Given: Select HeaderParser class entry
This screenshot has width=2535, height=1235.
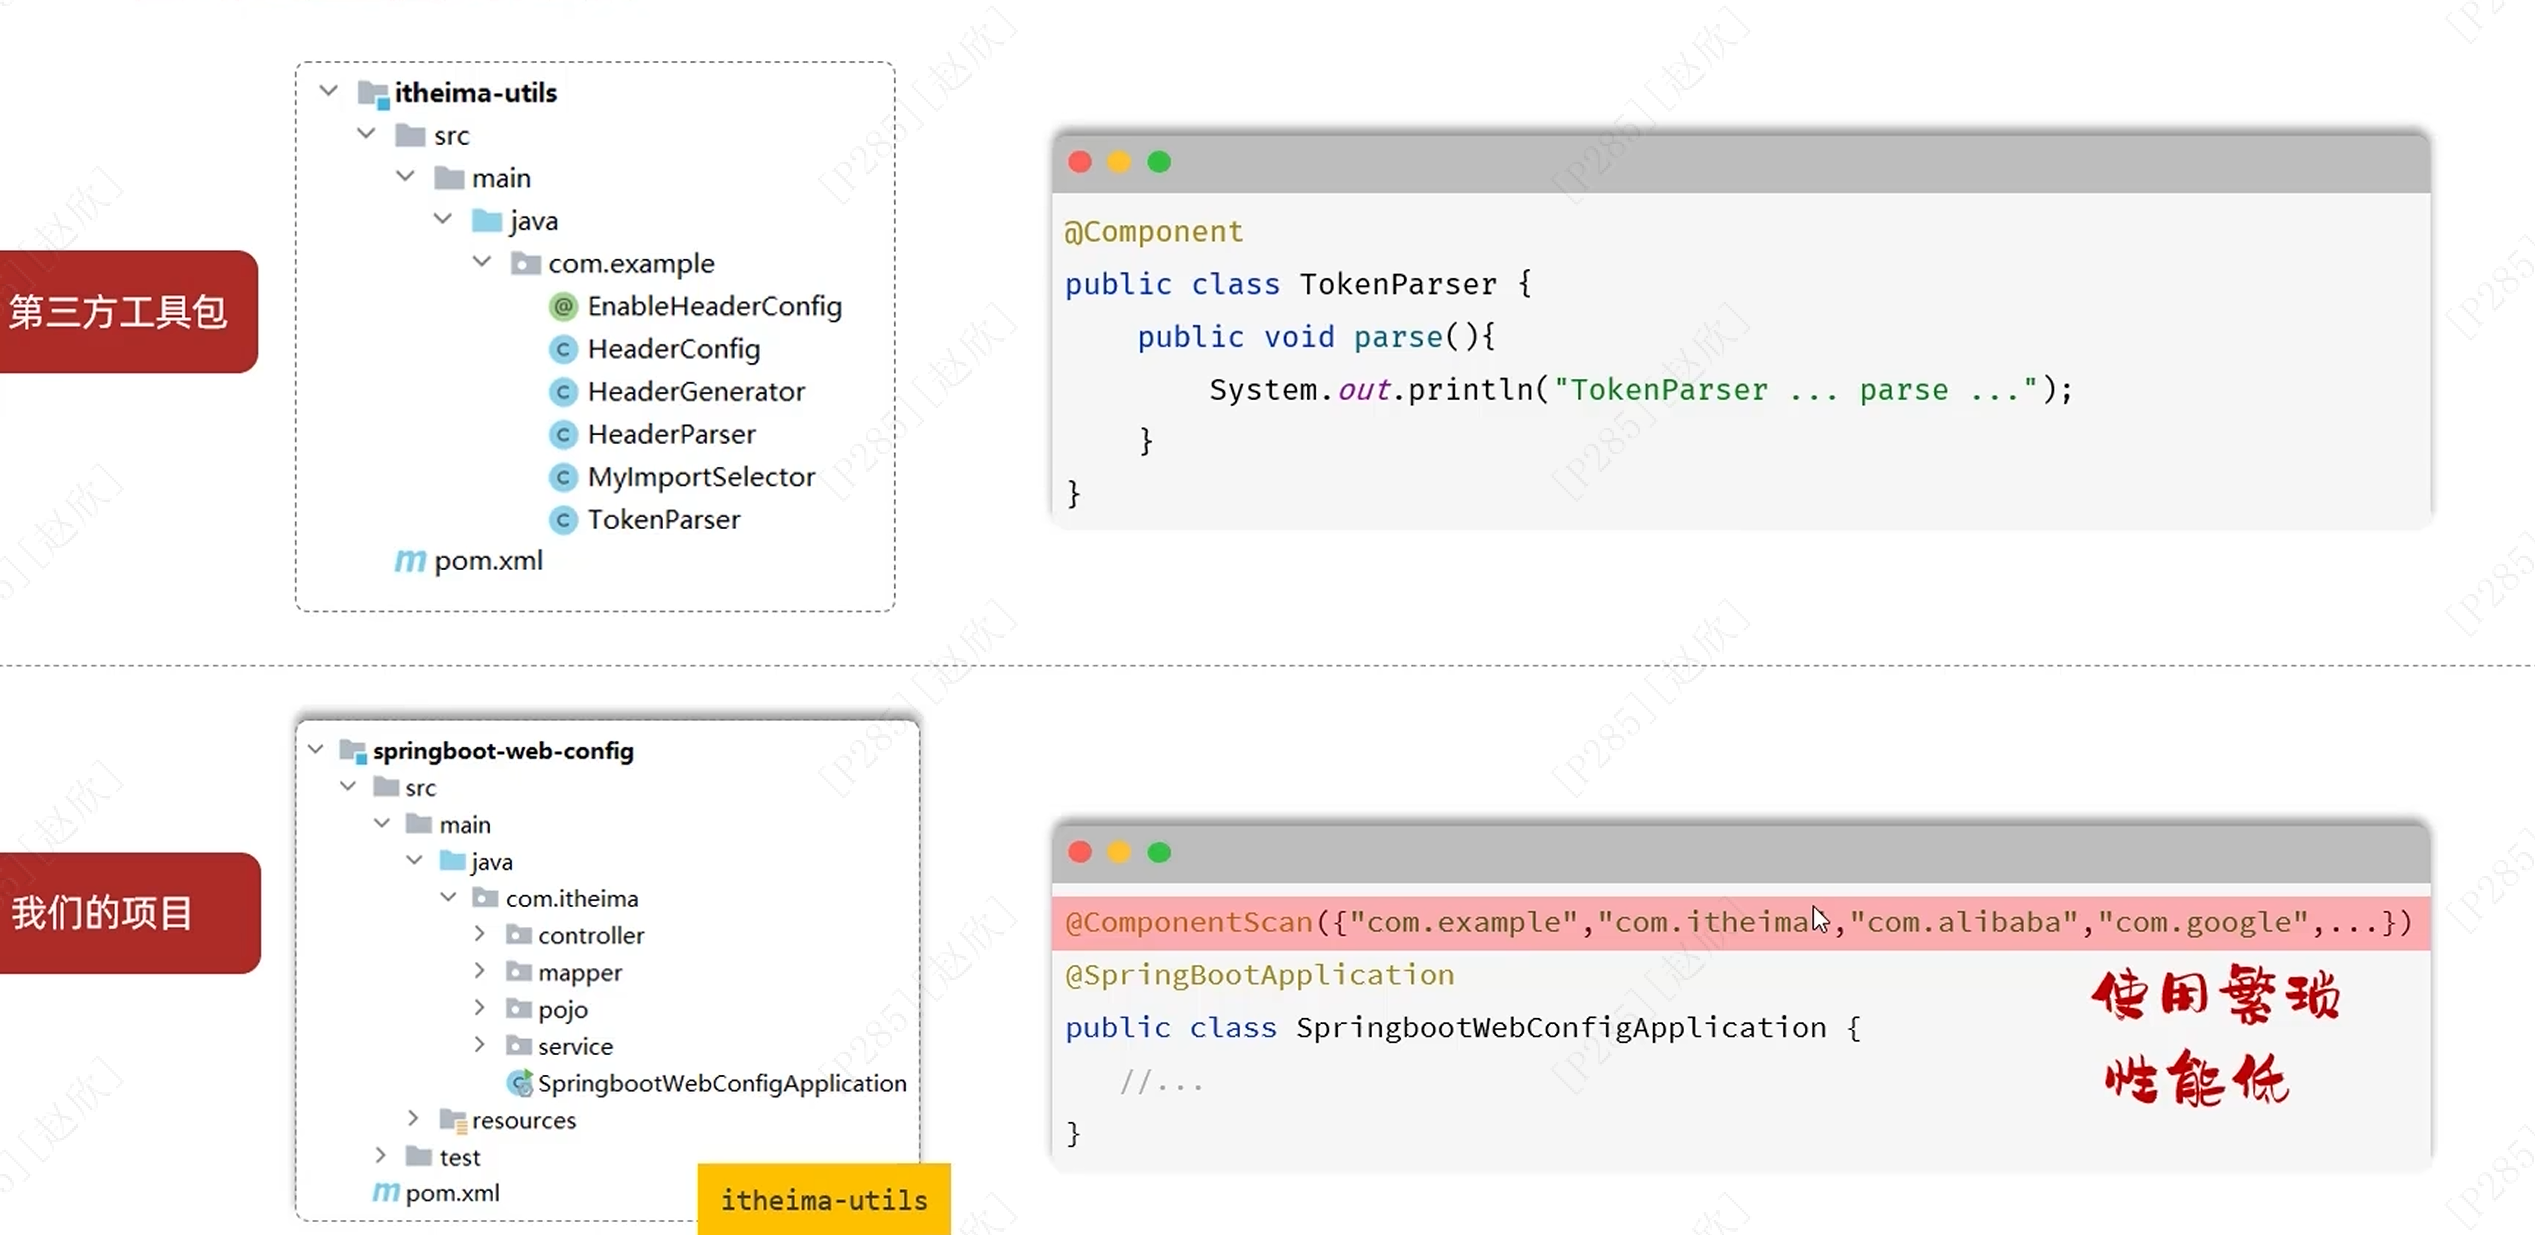Looking at the screenshot, I should tap(671, 435).
